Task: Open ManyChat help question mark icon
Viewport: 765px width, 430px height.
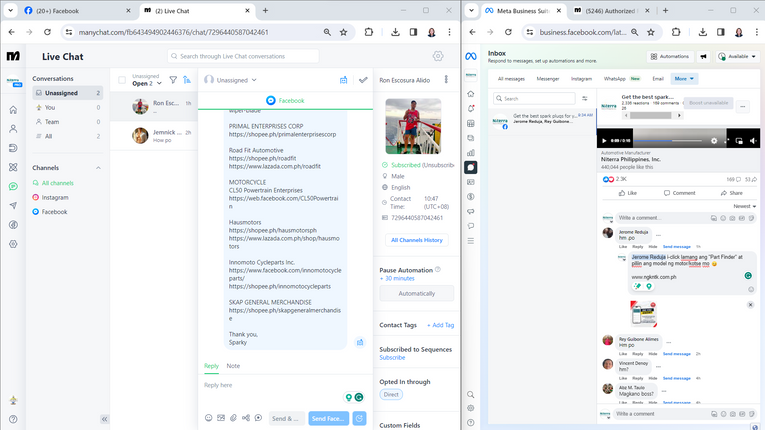Action: (13, 419)
